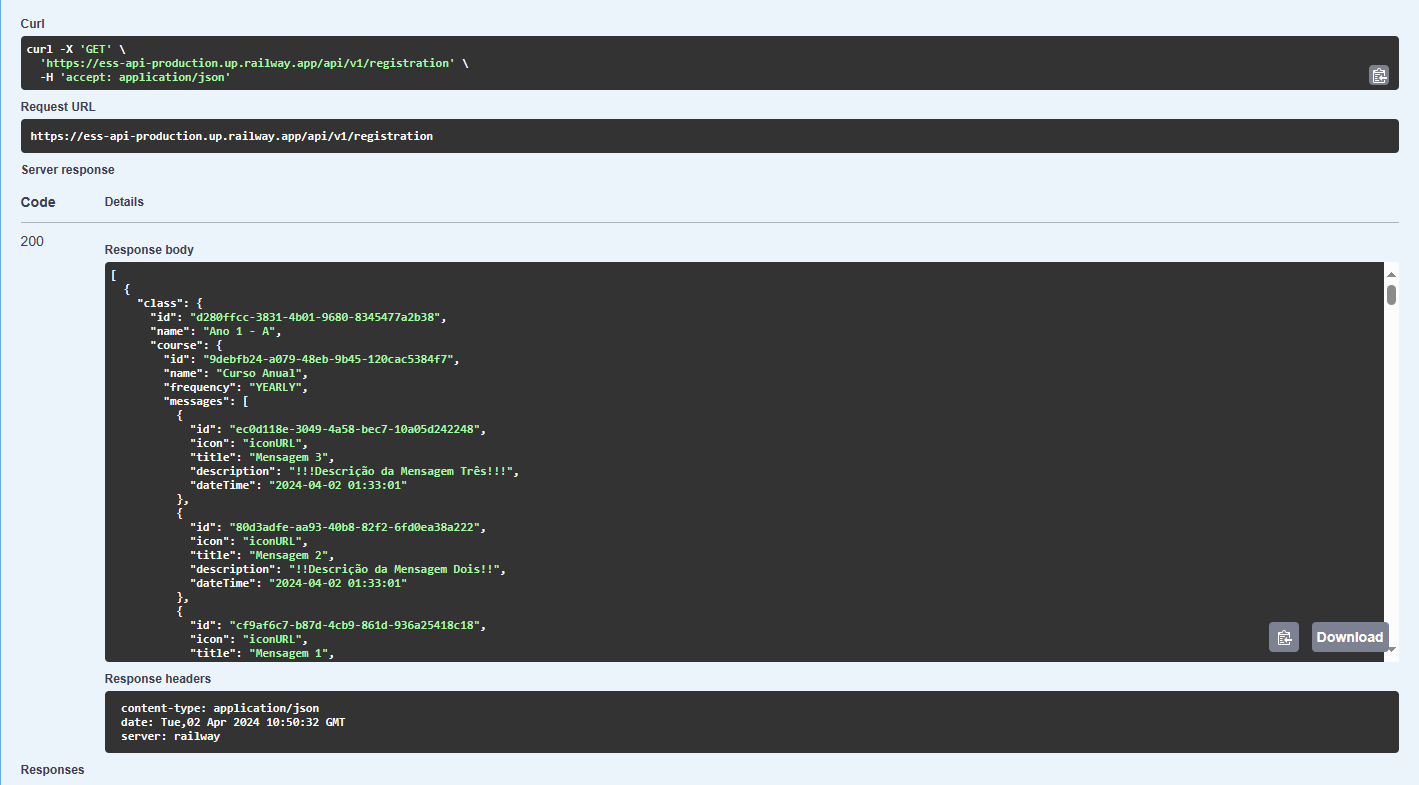Click the response body scroll-up arrow

[1391, 274]
